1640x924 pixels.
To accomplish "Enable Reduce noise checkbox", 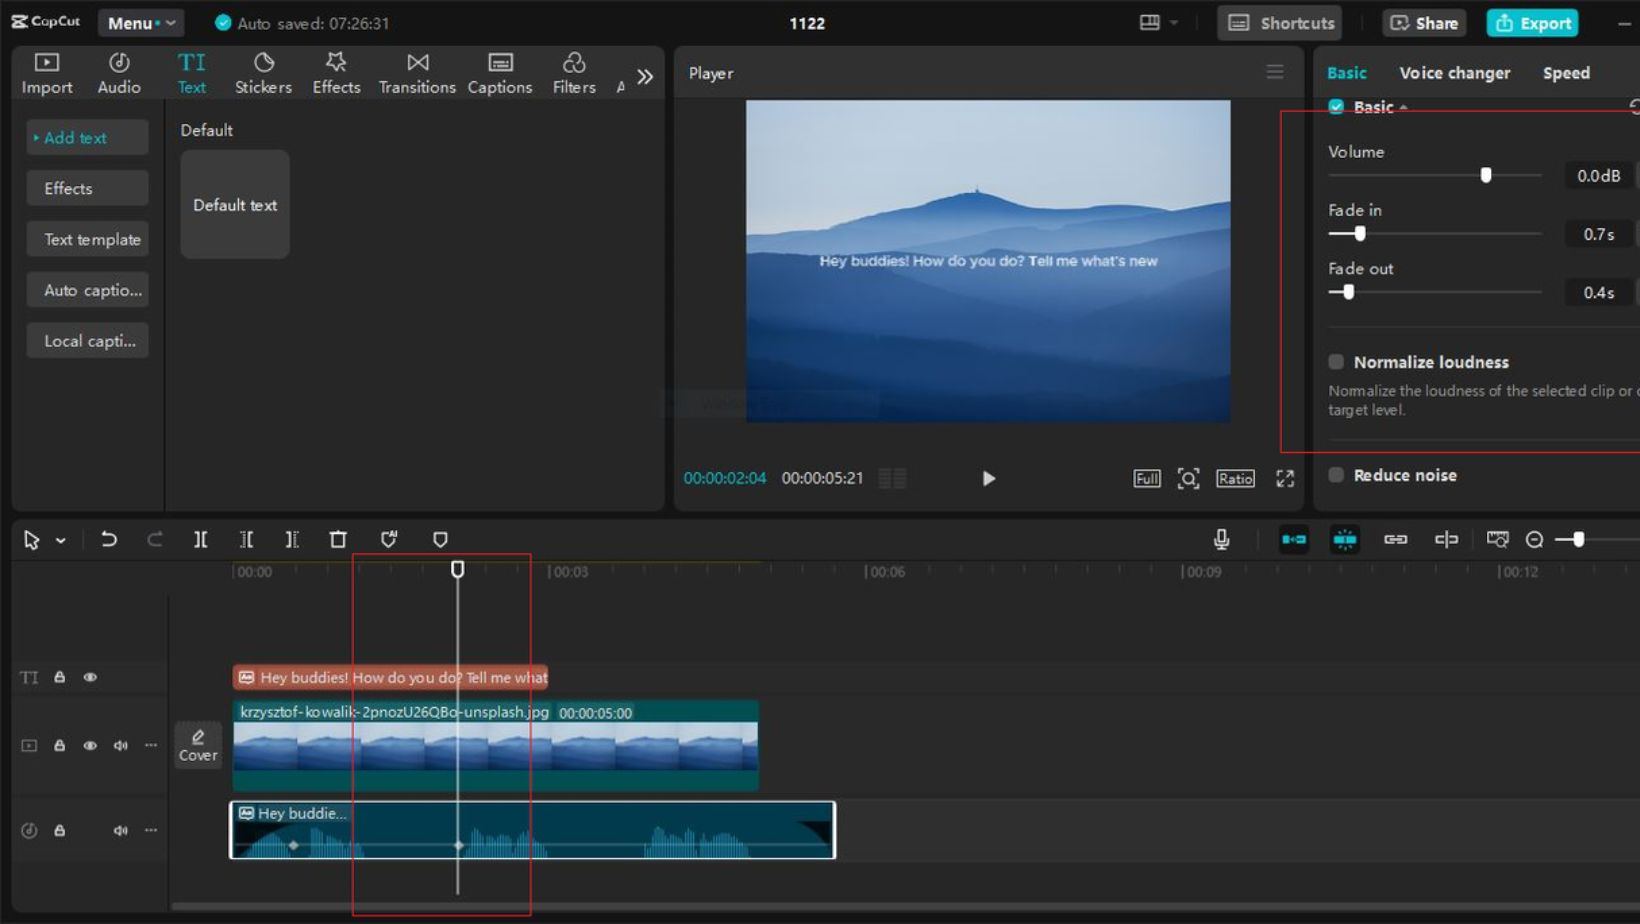I will pyautogui.click(x=1336, y=475).
